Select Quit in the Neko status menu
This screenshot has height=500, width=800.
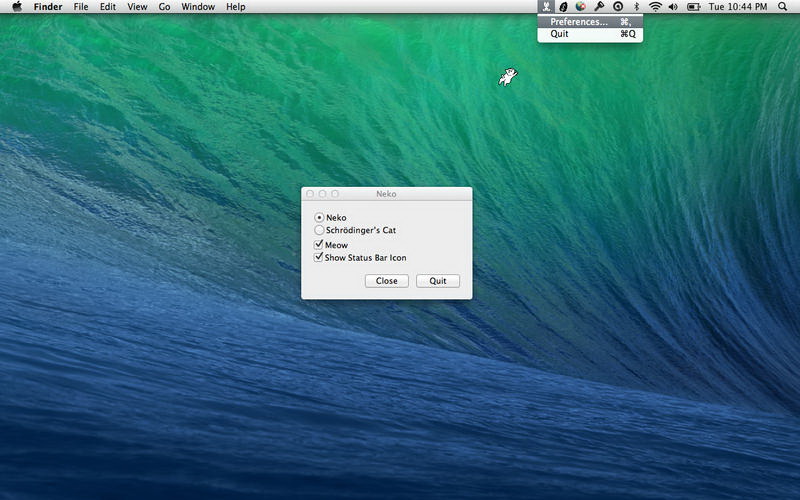[x=560, y=34]
